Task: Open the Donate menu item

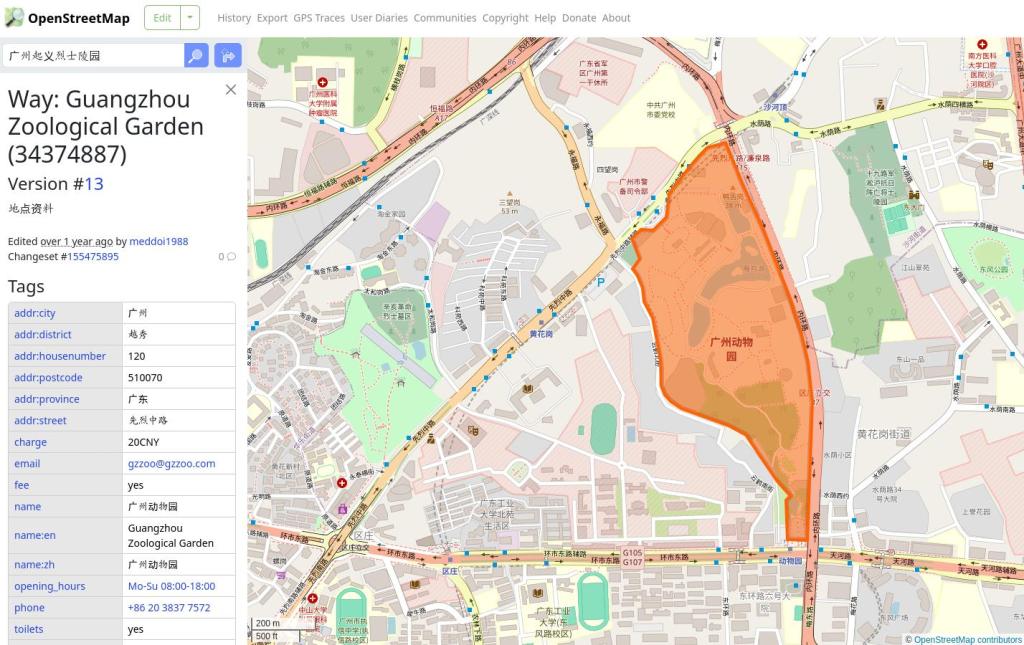Action: coord(579,18)
